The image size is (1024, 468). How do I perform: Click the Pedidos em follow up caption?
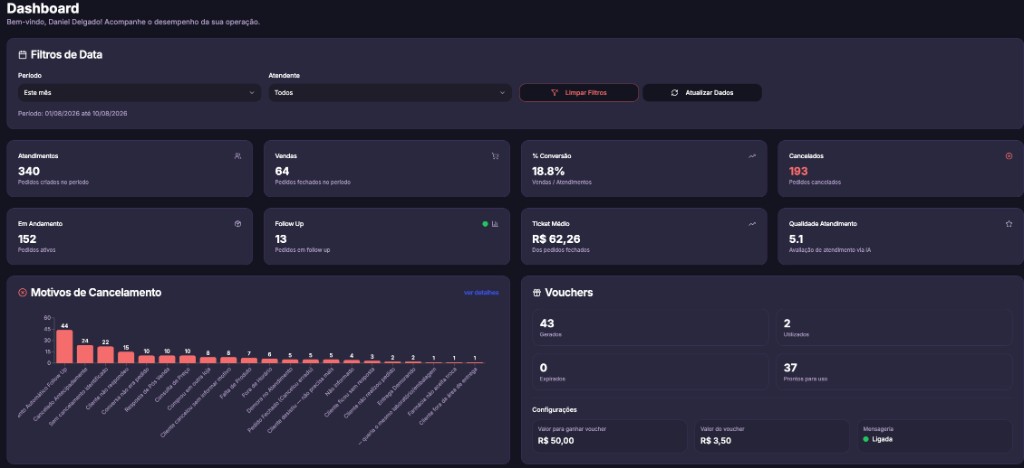[x=302, y=250]
